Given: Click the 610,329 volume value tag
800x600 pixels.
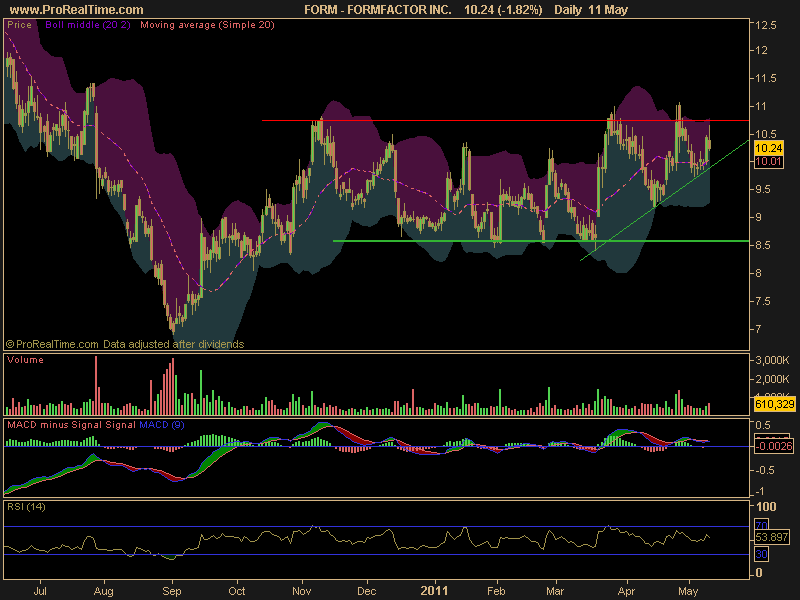Looking at the screenshot, I should (x=774, y=404).
